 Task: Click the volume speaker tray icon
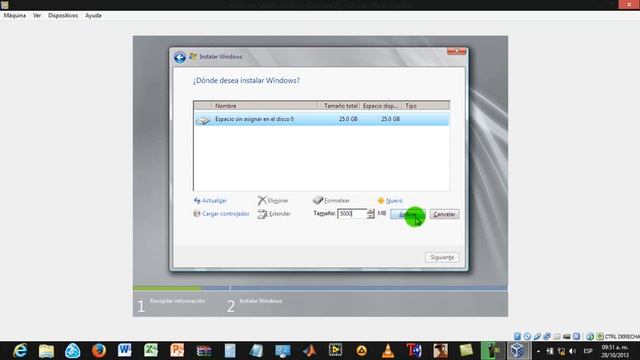pos(572,351)
